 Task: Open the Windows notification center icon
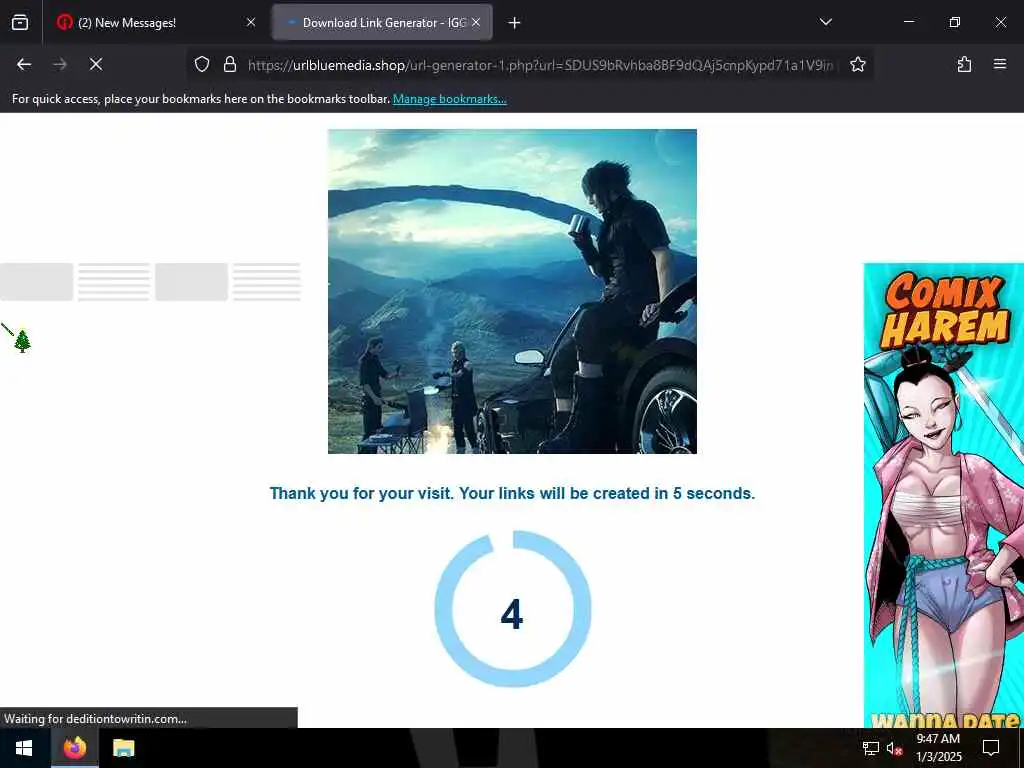991,748
